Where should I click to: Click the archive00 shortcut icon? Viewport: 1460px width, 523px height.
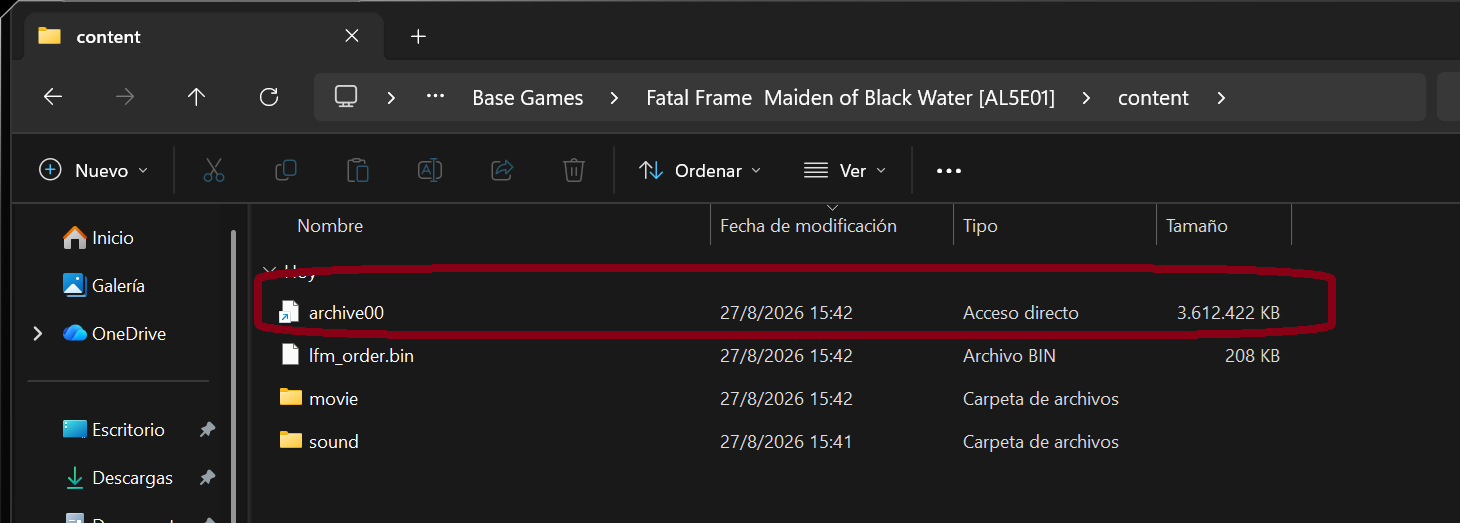(x=289, y=313)
